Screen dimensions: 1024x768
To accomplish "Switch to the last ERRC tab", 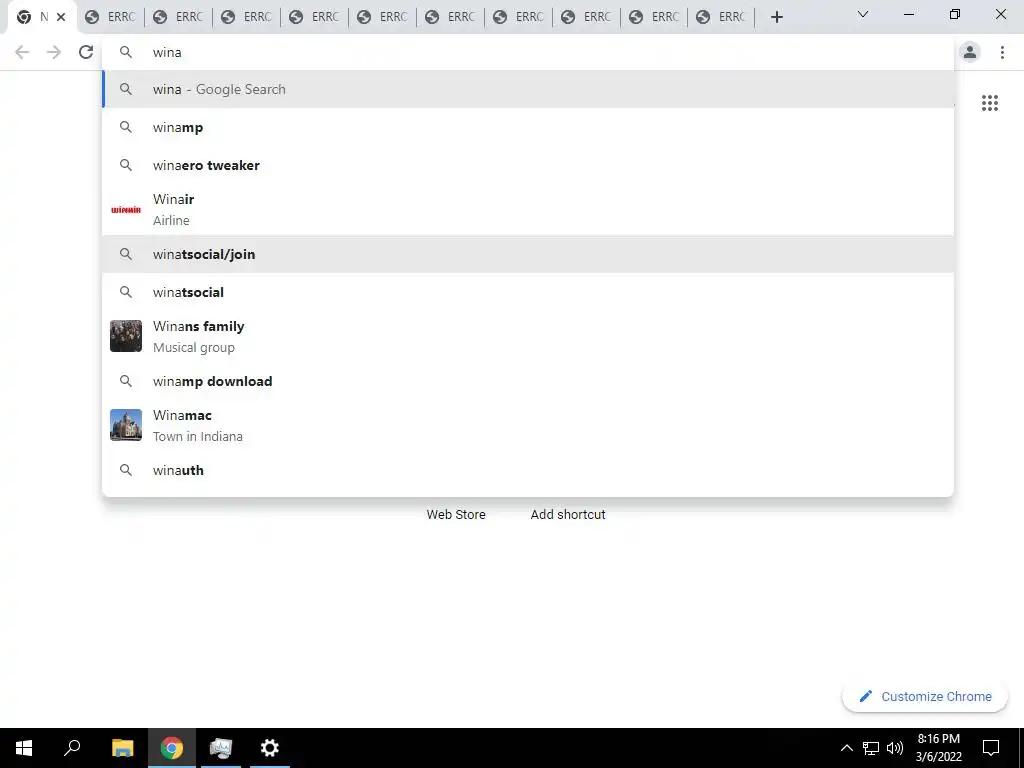I will [x=721, y=17].
